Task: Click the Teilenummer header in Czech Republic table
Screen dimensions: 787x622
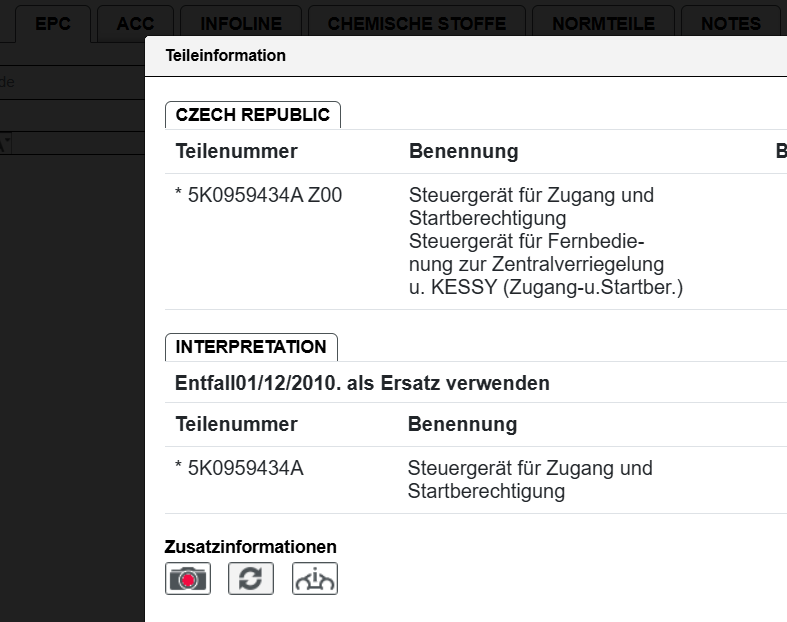Action: [236, 151]
